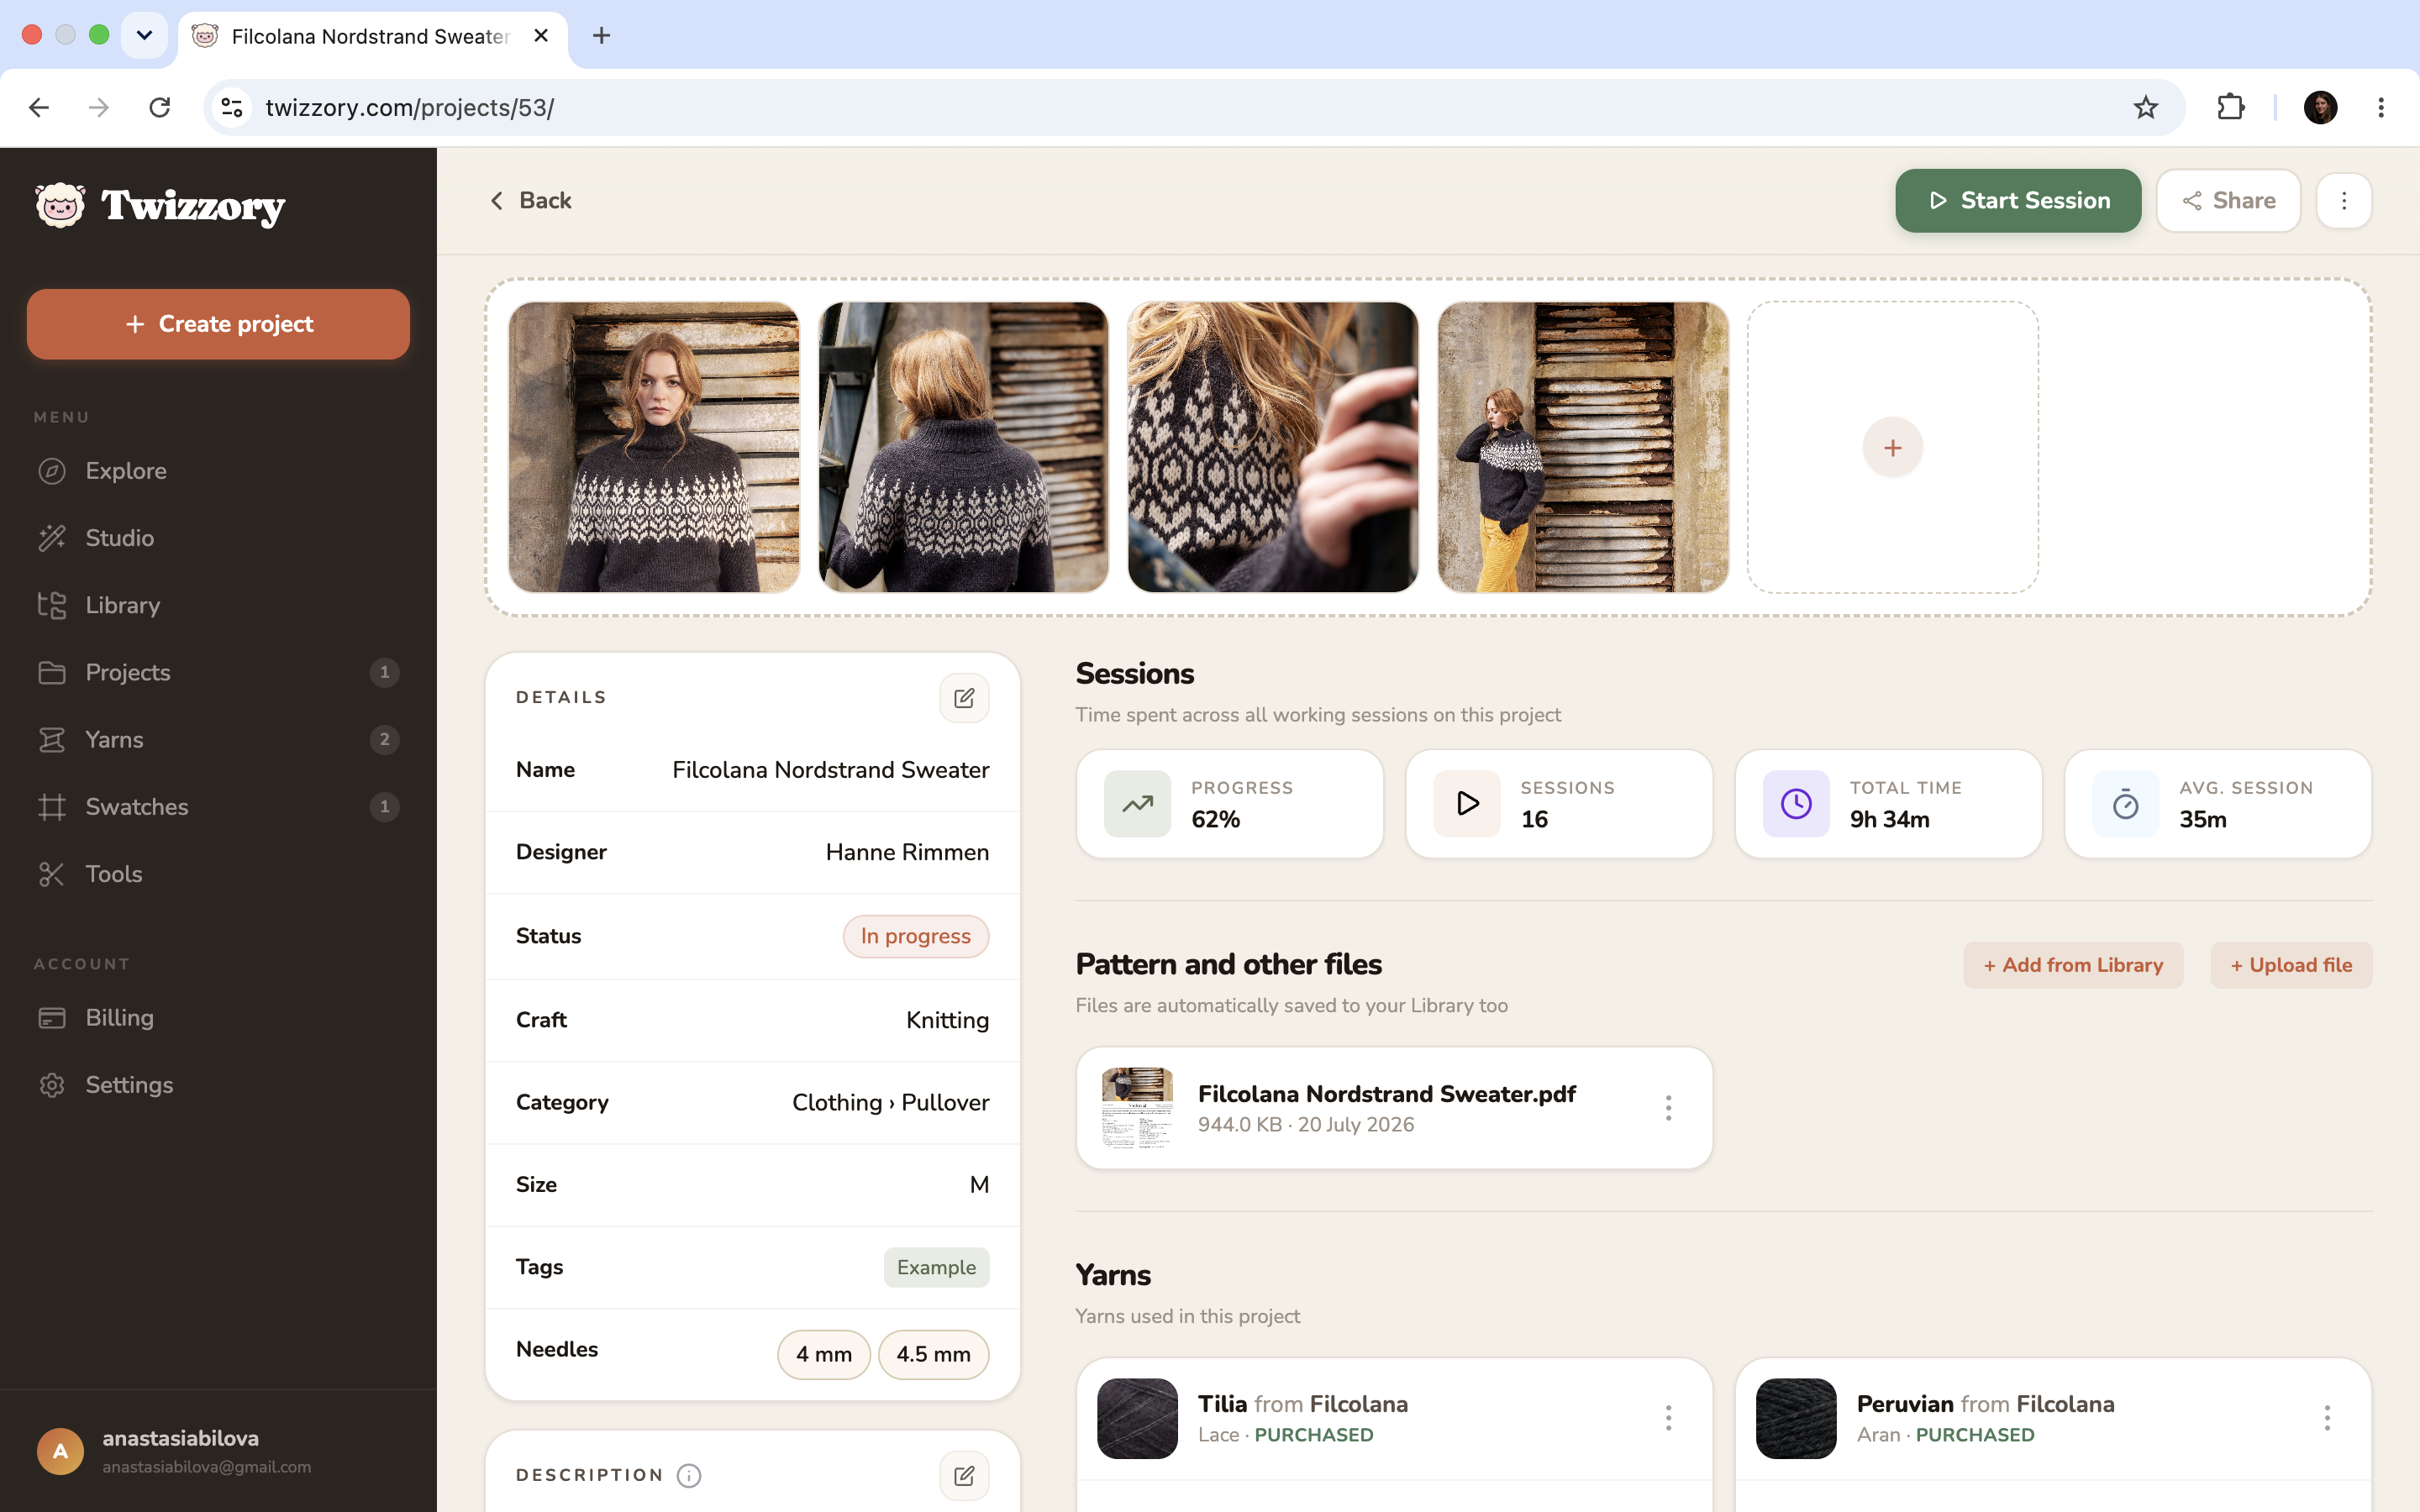Close the Filcolana Nordstrand Sweater tab
The image size is (2420, 1512).
pos(541,36)
